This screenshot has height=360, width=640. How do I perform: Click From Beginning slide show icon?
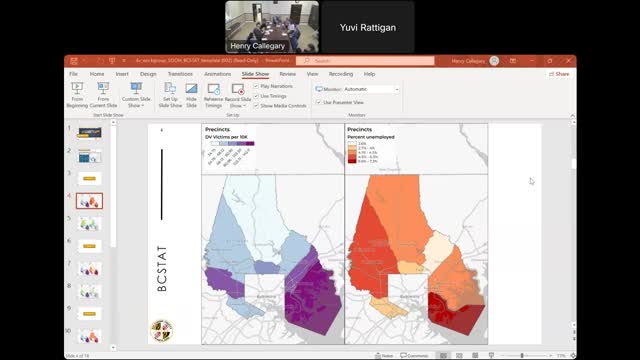(77, 88)
